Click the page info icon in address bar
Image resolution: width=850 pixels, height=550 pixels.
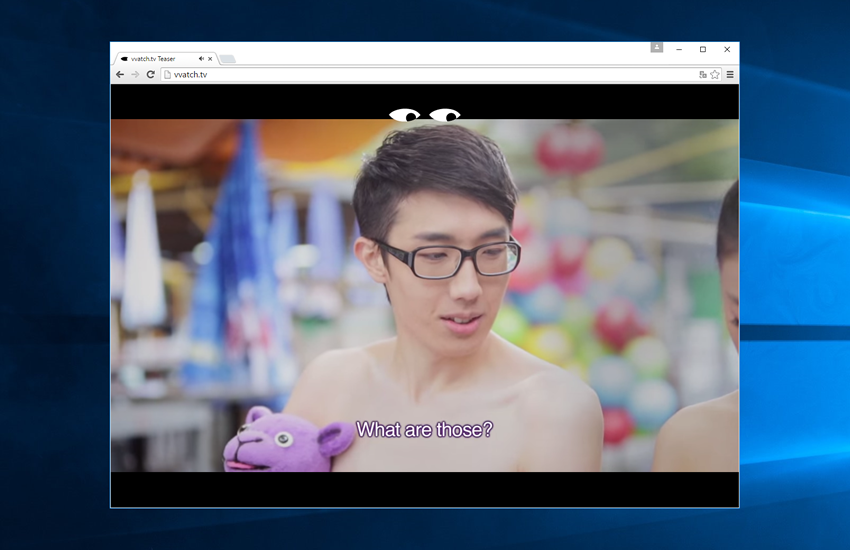pos(168,75)
